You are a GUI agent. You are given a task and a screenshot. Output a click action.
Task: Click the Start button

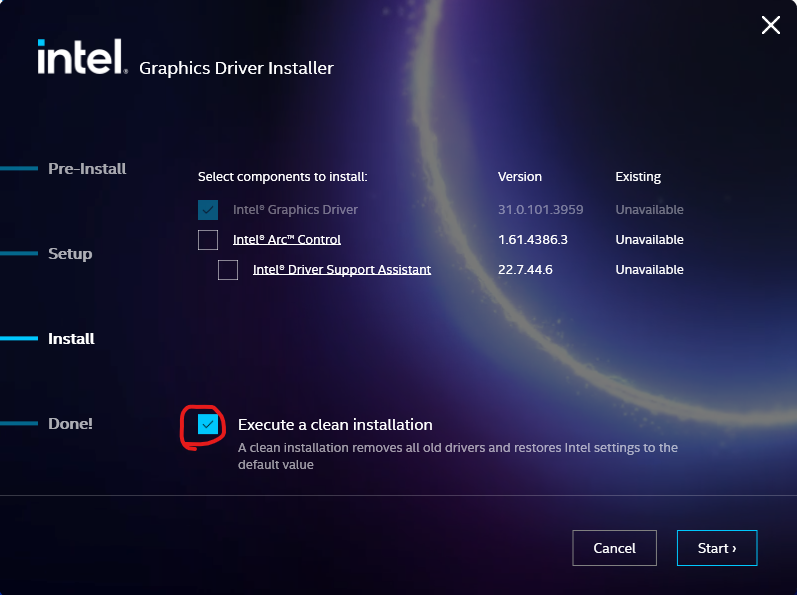click(717, 548)
